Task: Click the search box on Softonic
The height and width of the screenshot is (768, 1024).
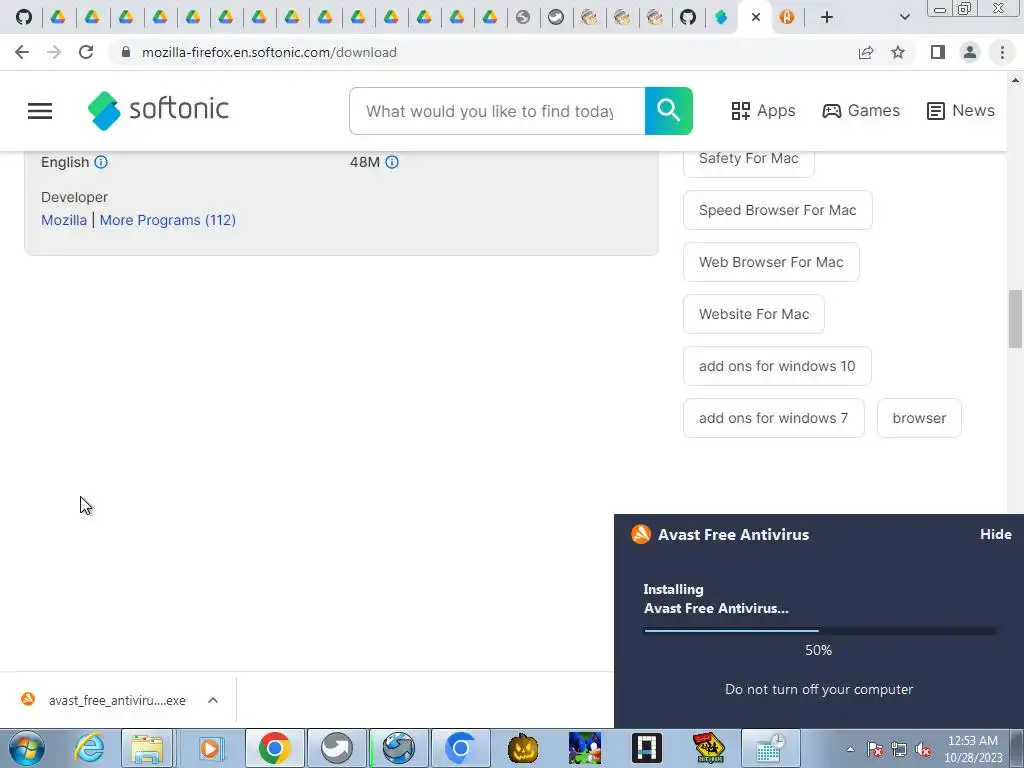Action: pyautogui.click(x=497, y=111)
